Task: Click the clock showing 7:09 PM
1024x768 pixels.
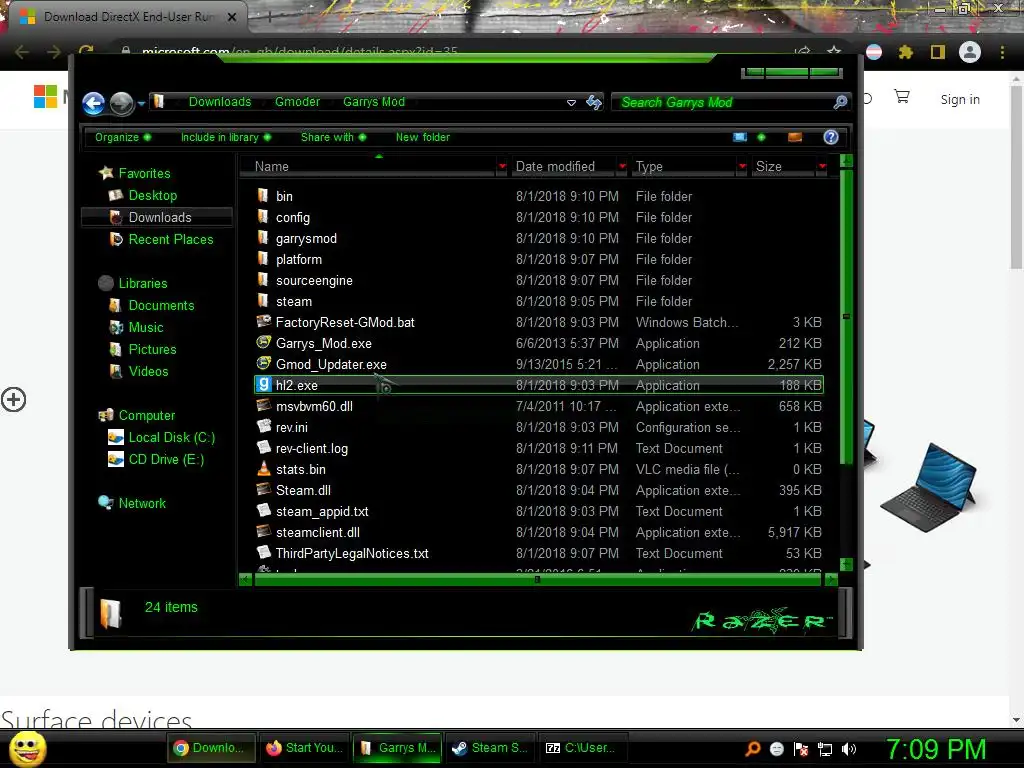Action: 936,749
